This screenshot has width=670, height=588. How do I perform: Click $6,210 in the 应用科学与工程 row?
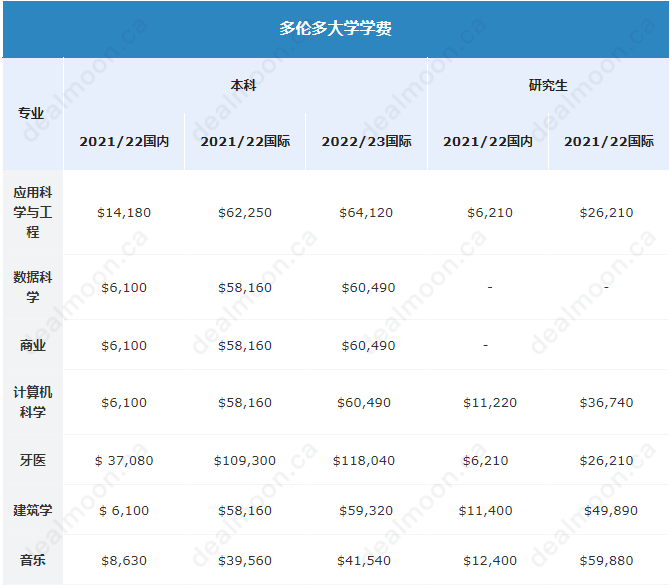click(490, 212)
